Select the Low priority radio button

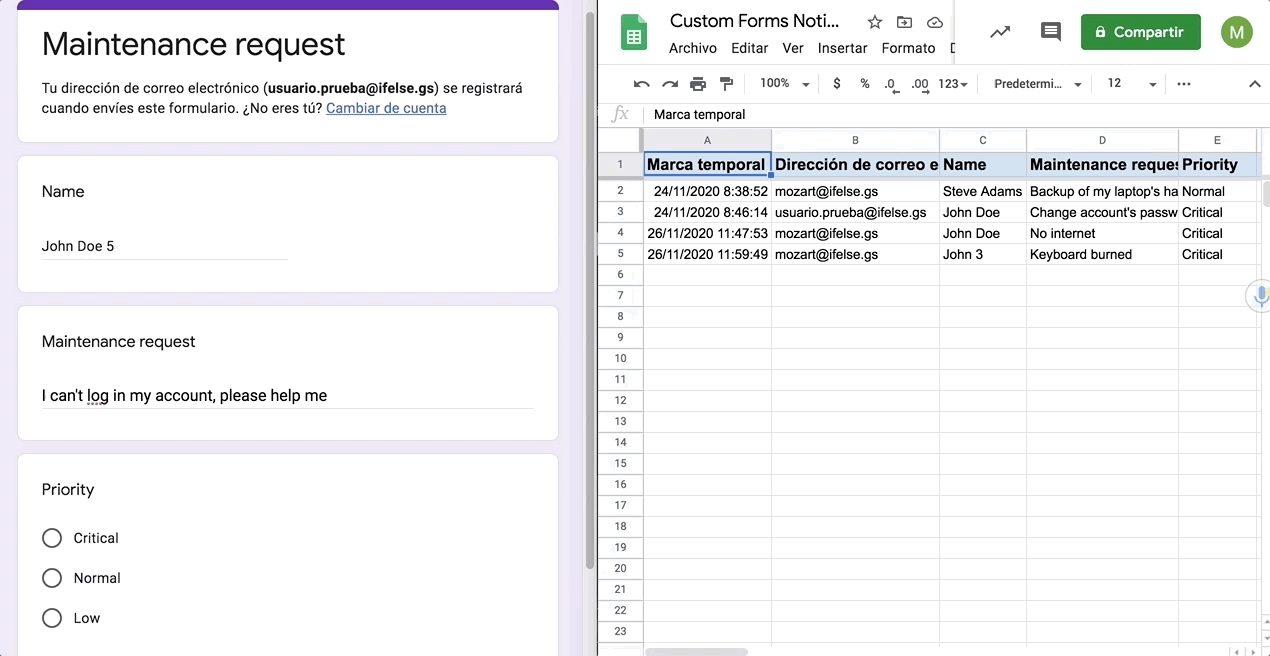(52, 618)
